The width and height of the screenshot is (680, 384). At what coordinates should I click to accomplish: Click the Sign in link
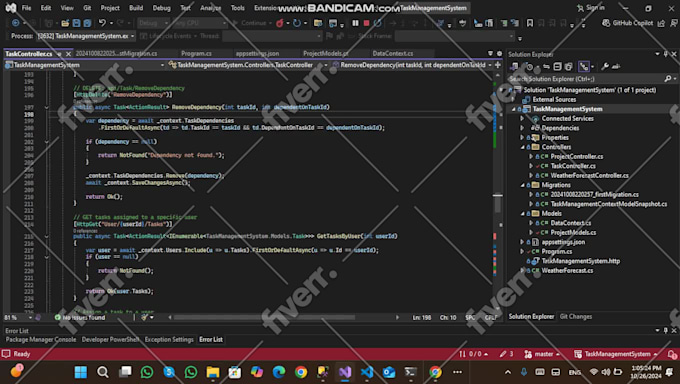pyautogui.click(x=591, y=8)
